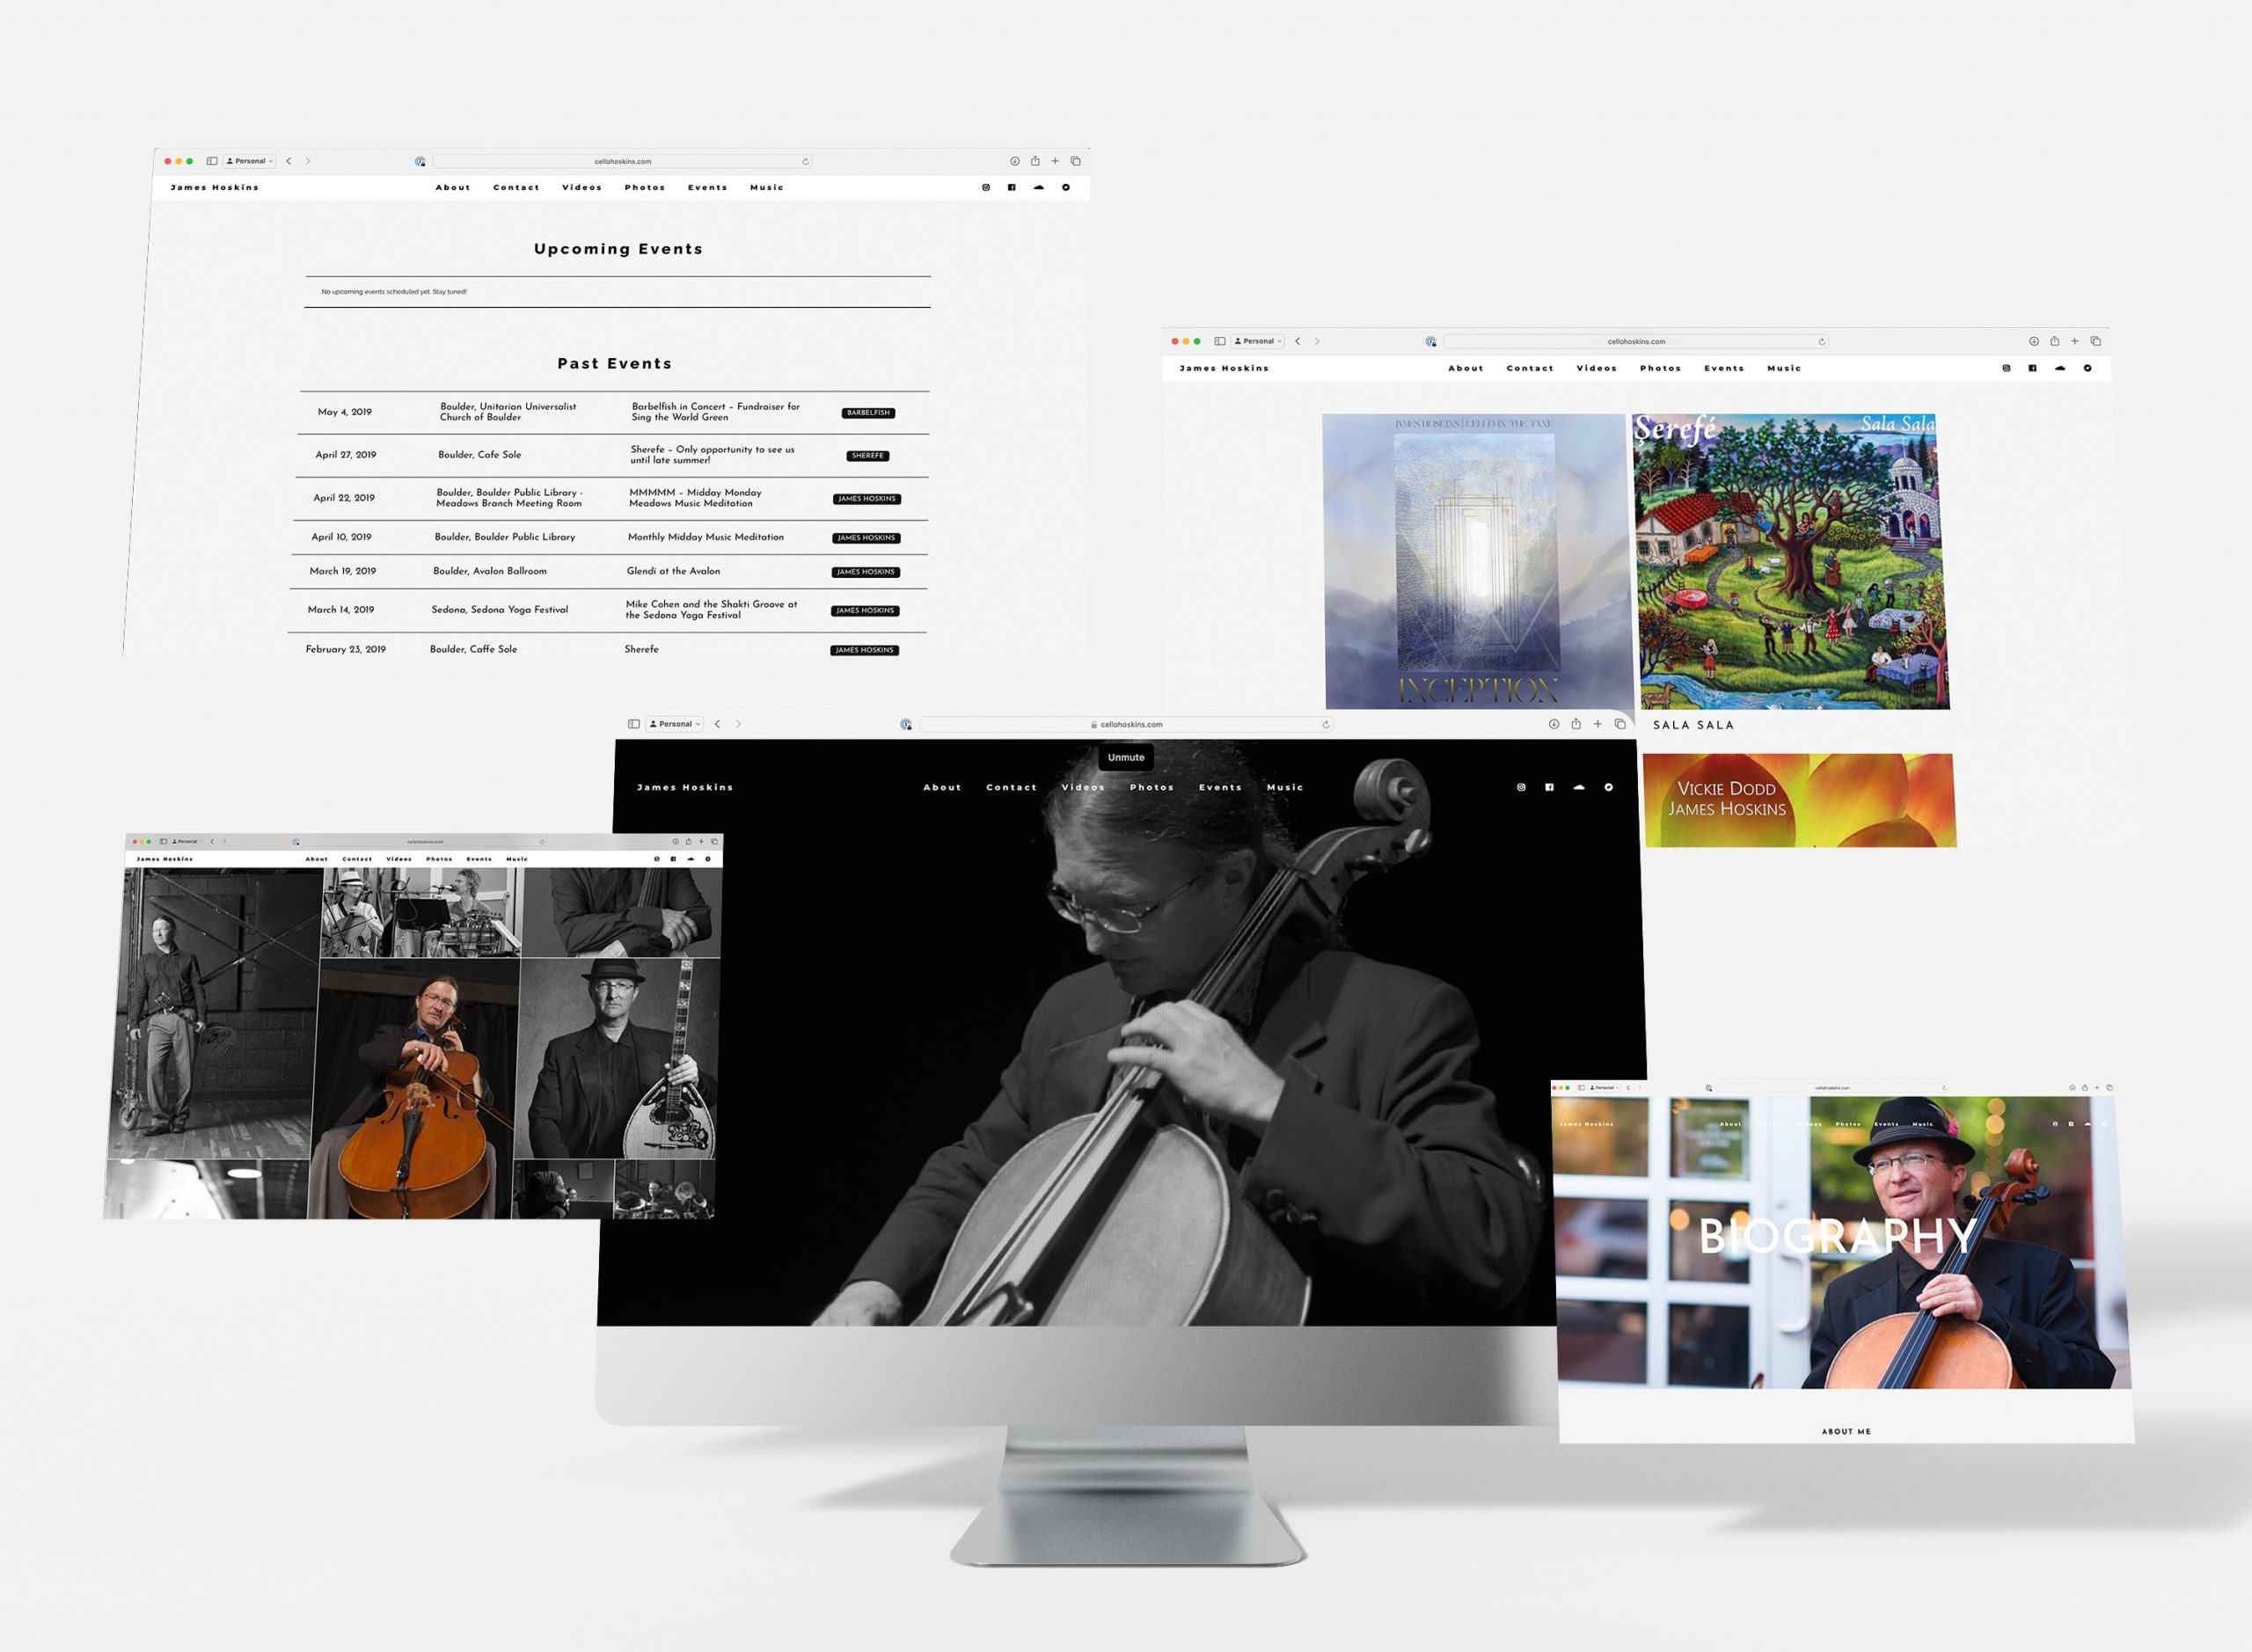2252x1652 pixels.
Task: Click tab overview icon in the Events page browser
Action: (x=1075, y=161)
